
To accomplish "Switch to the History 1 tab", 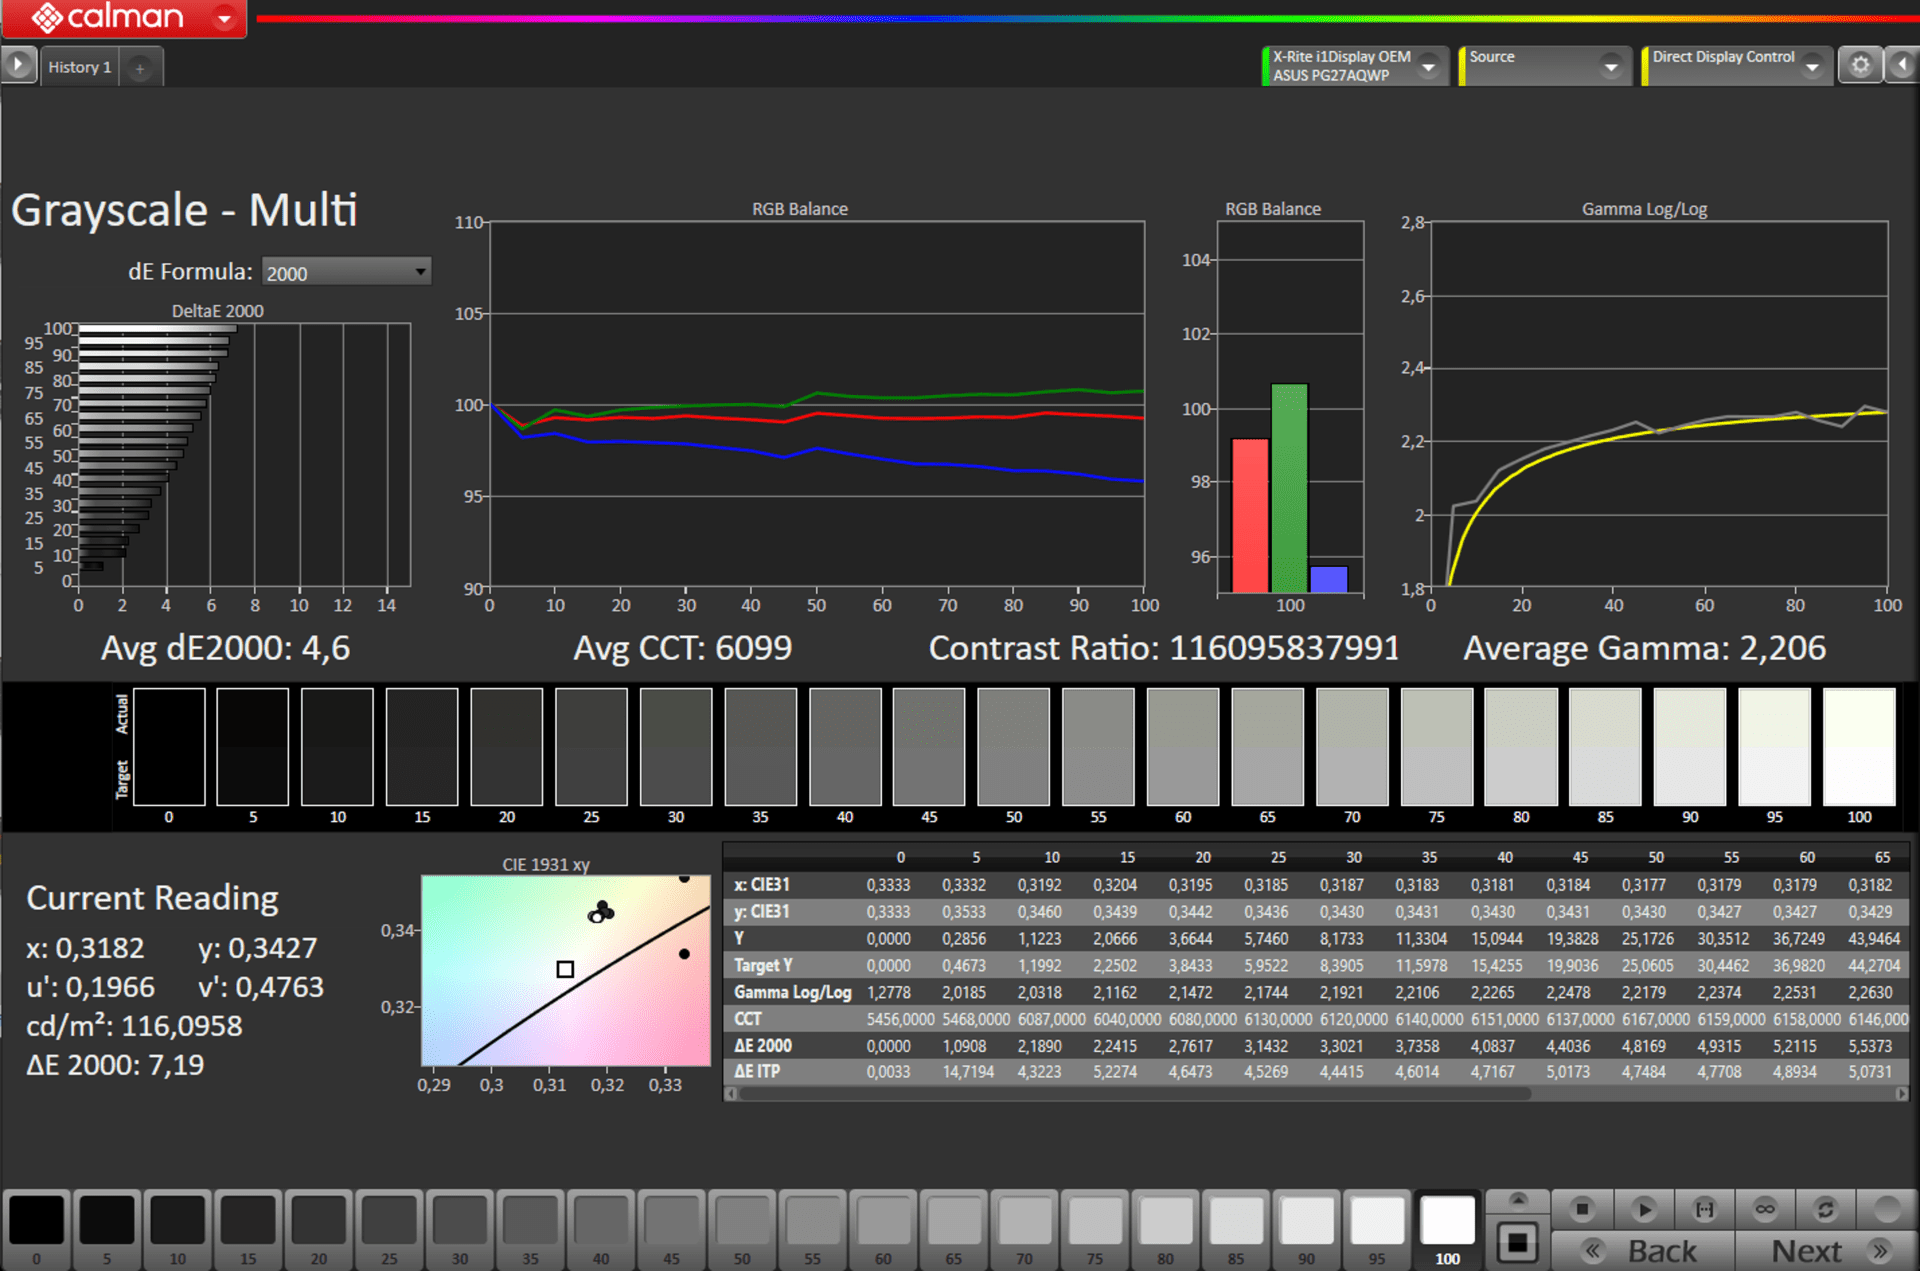I will pyautogui.click(x=80, y=67).
